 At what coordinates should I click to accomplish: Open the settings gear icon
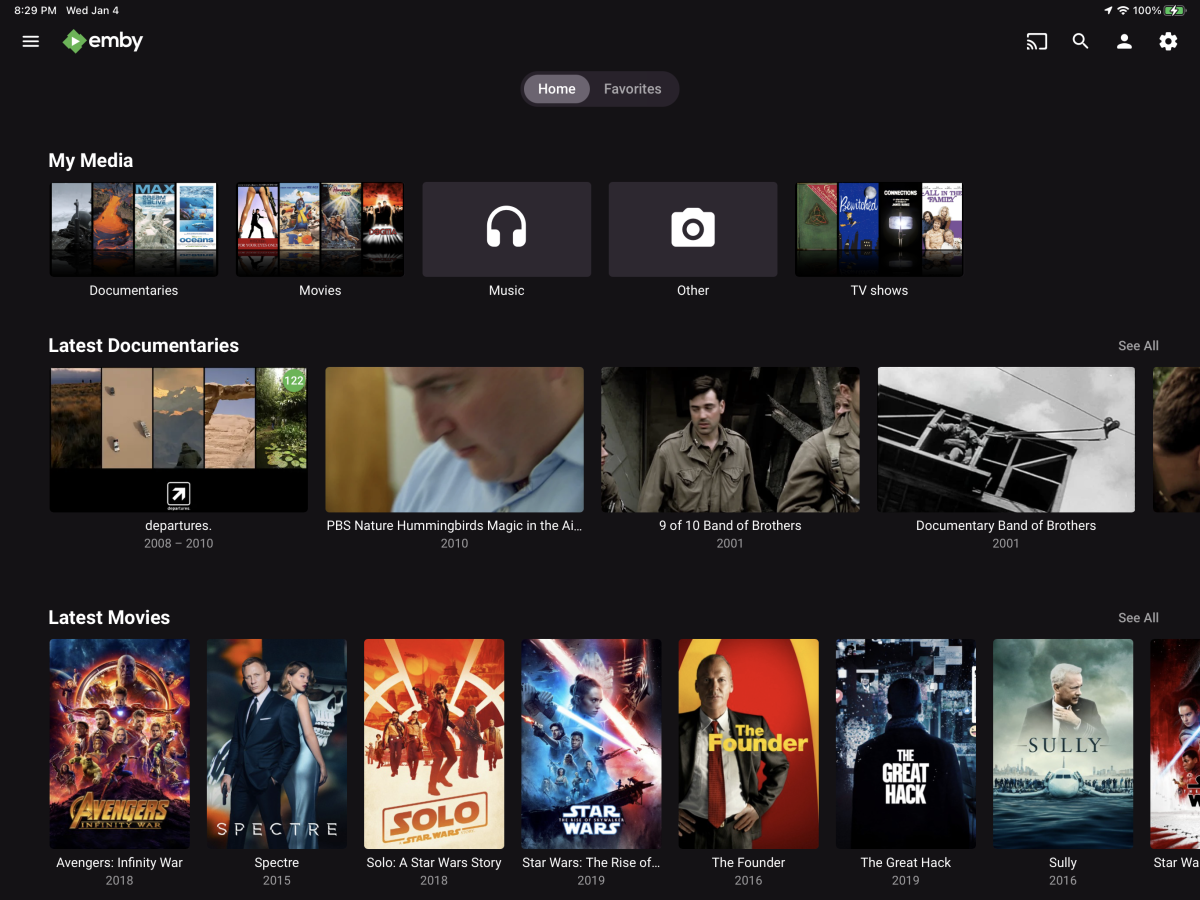pyautogui.click(x=1168, y=42)
